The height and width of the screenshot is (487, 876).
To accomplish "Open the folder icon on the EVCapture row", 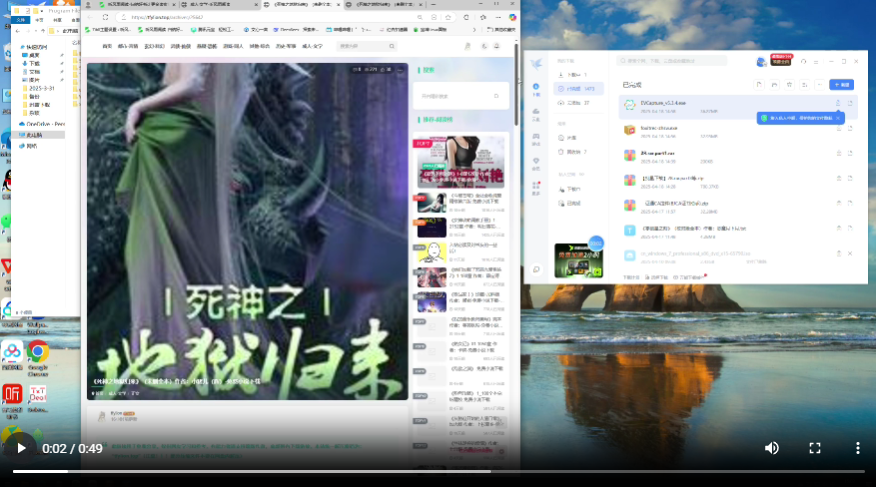I will 850,103.
